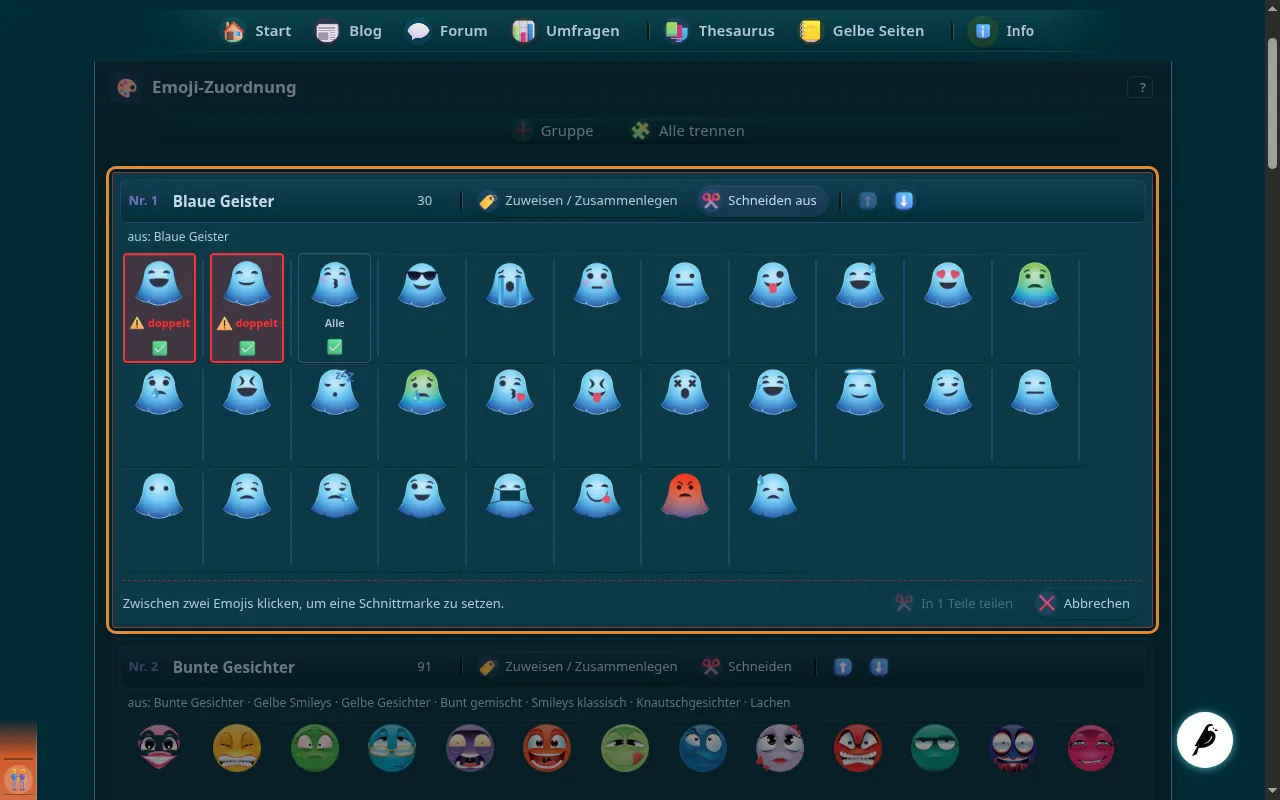Screen dimensions: 1280x800
Task: Move Blaue Geister group up with the arrow
Action: [868, 201]
